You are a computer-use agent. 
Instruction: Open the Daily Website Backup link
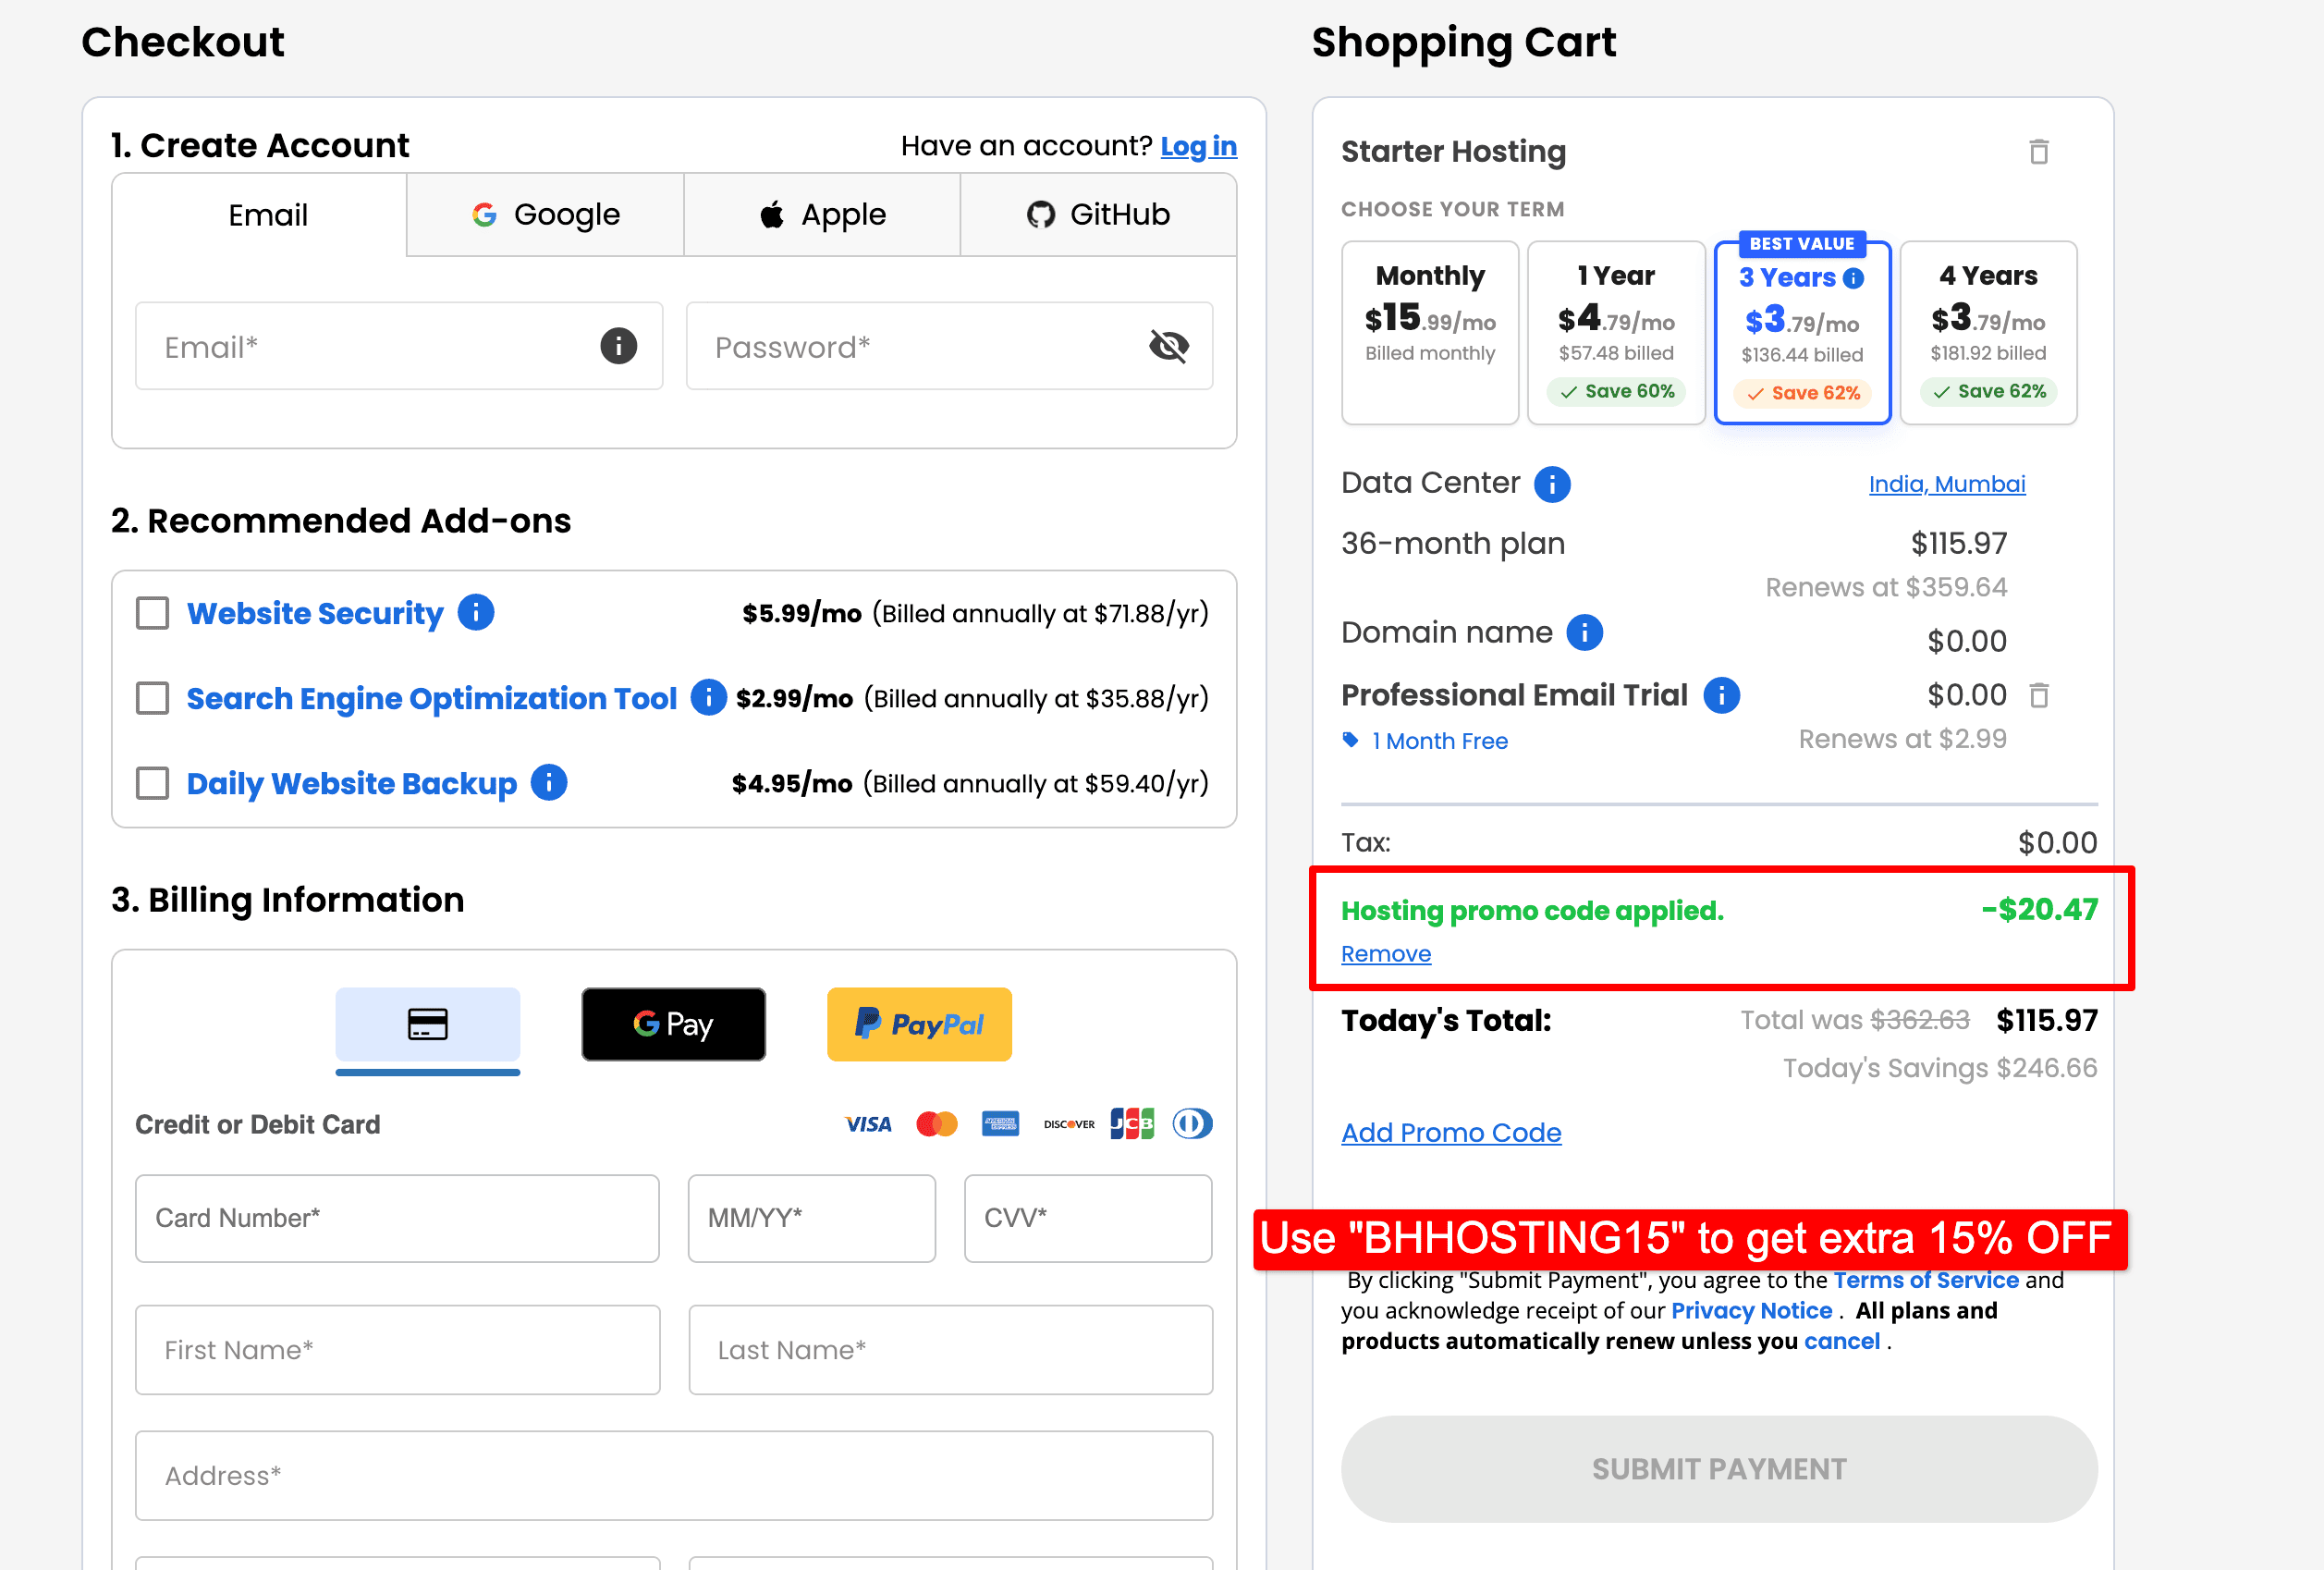pyautogui.click(x=352, y=783)
